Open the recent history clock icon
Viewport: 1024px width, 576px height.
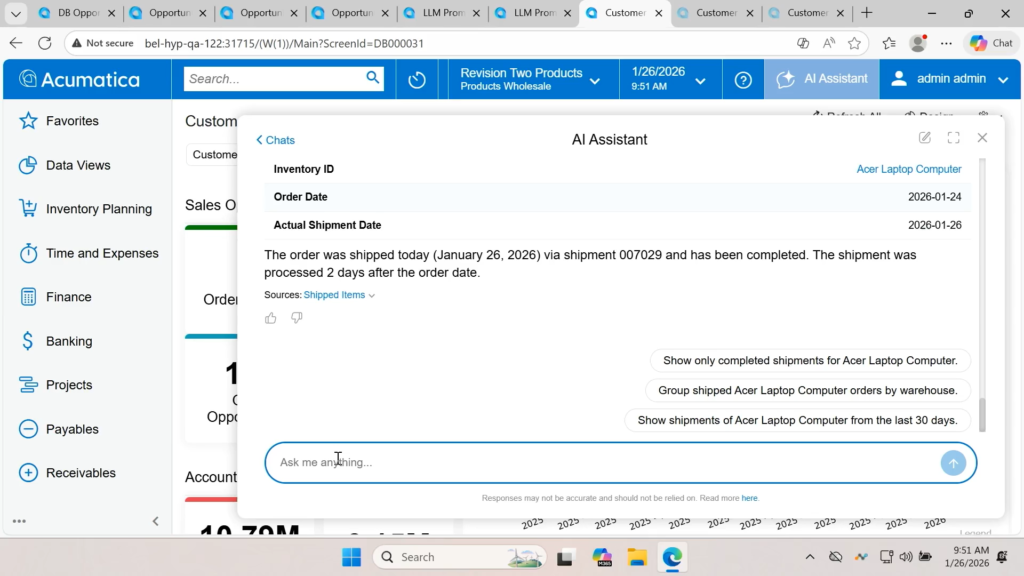coord(417,80)
